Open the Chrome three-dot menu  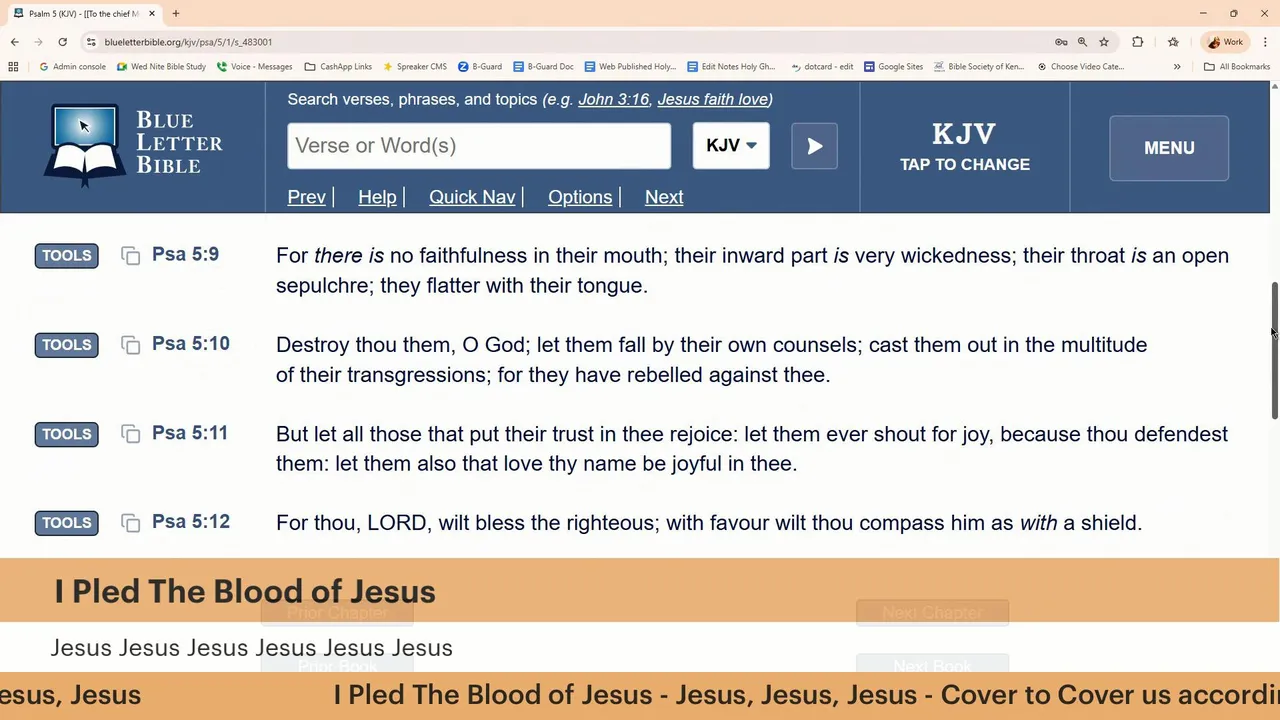[x=1265, y=42]
